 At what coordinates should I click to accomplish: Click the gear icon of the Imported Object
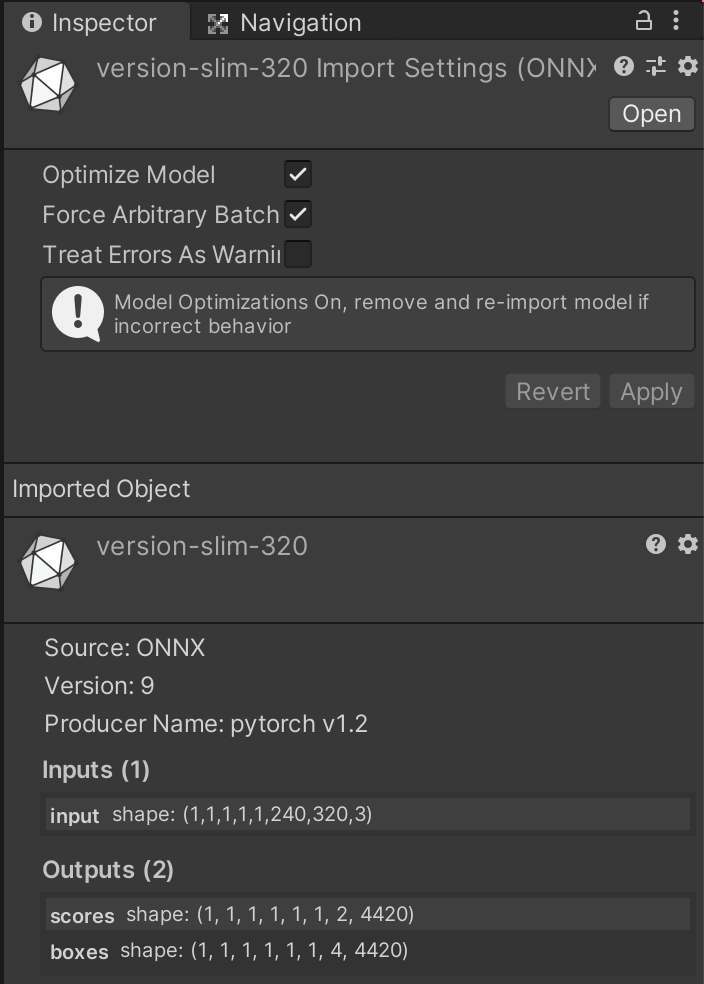(x=688, y=544)
